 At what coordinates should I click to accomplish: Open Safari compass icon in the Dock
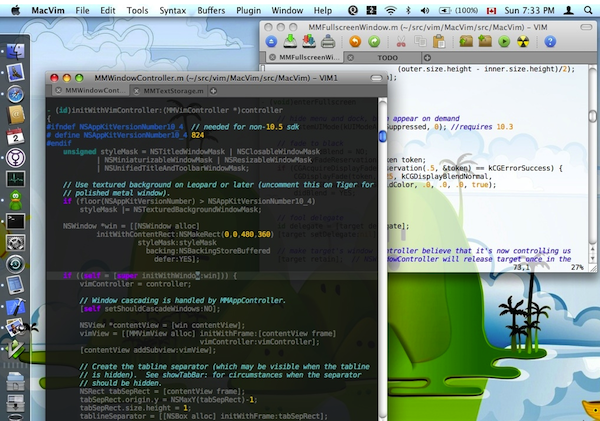tap(16, 94)
